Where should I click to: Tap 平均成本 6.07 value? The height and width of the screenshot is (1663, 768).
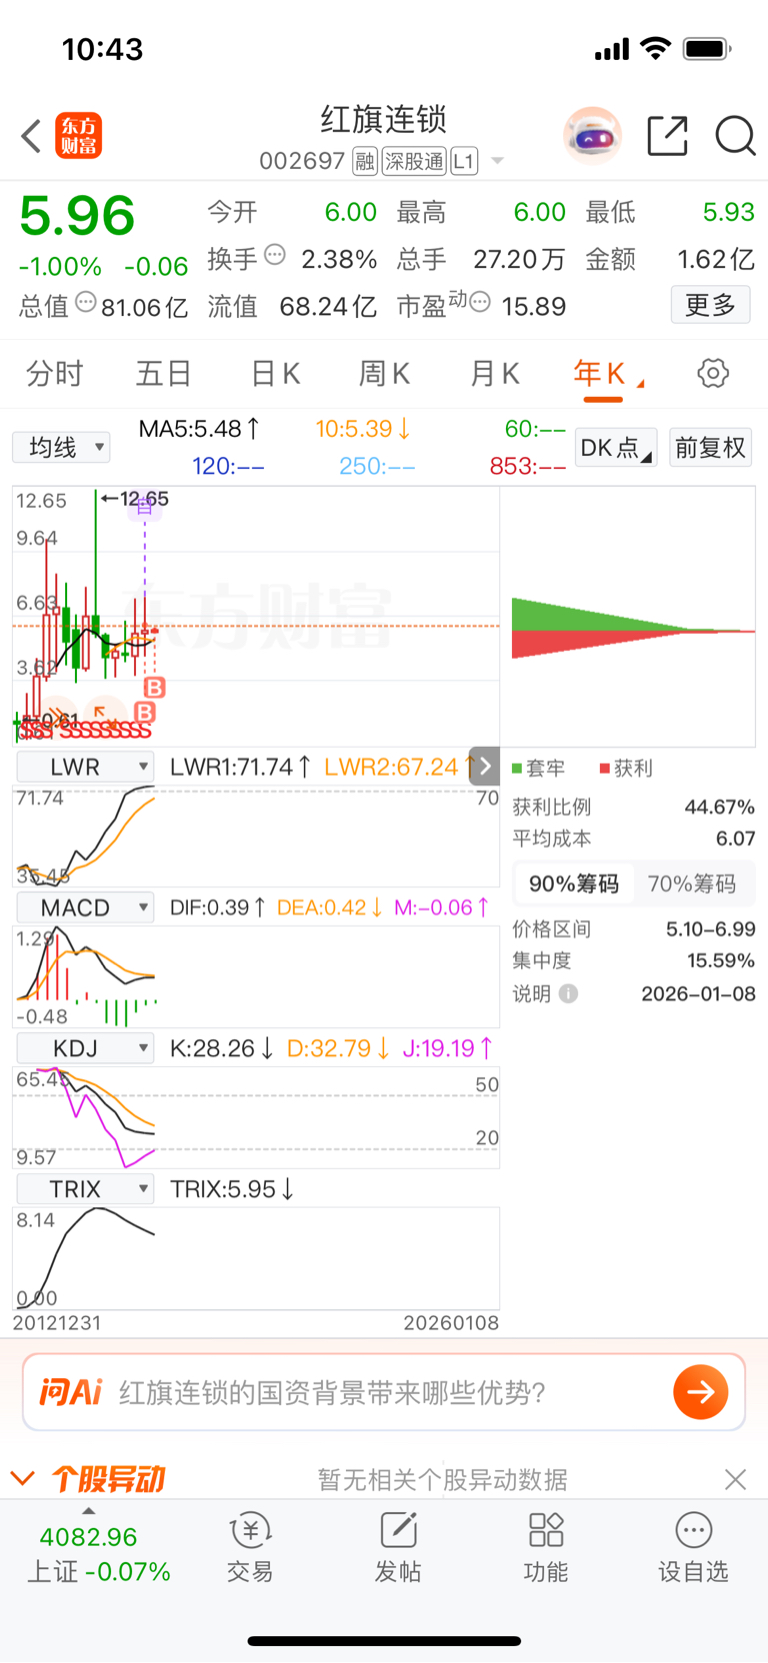(x=735, y=838)
